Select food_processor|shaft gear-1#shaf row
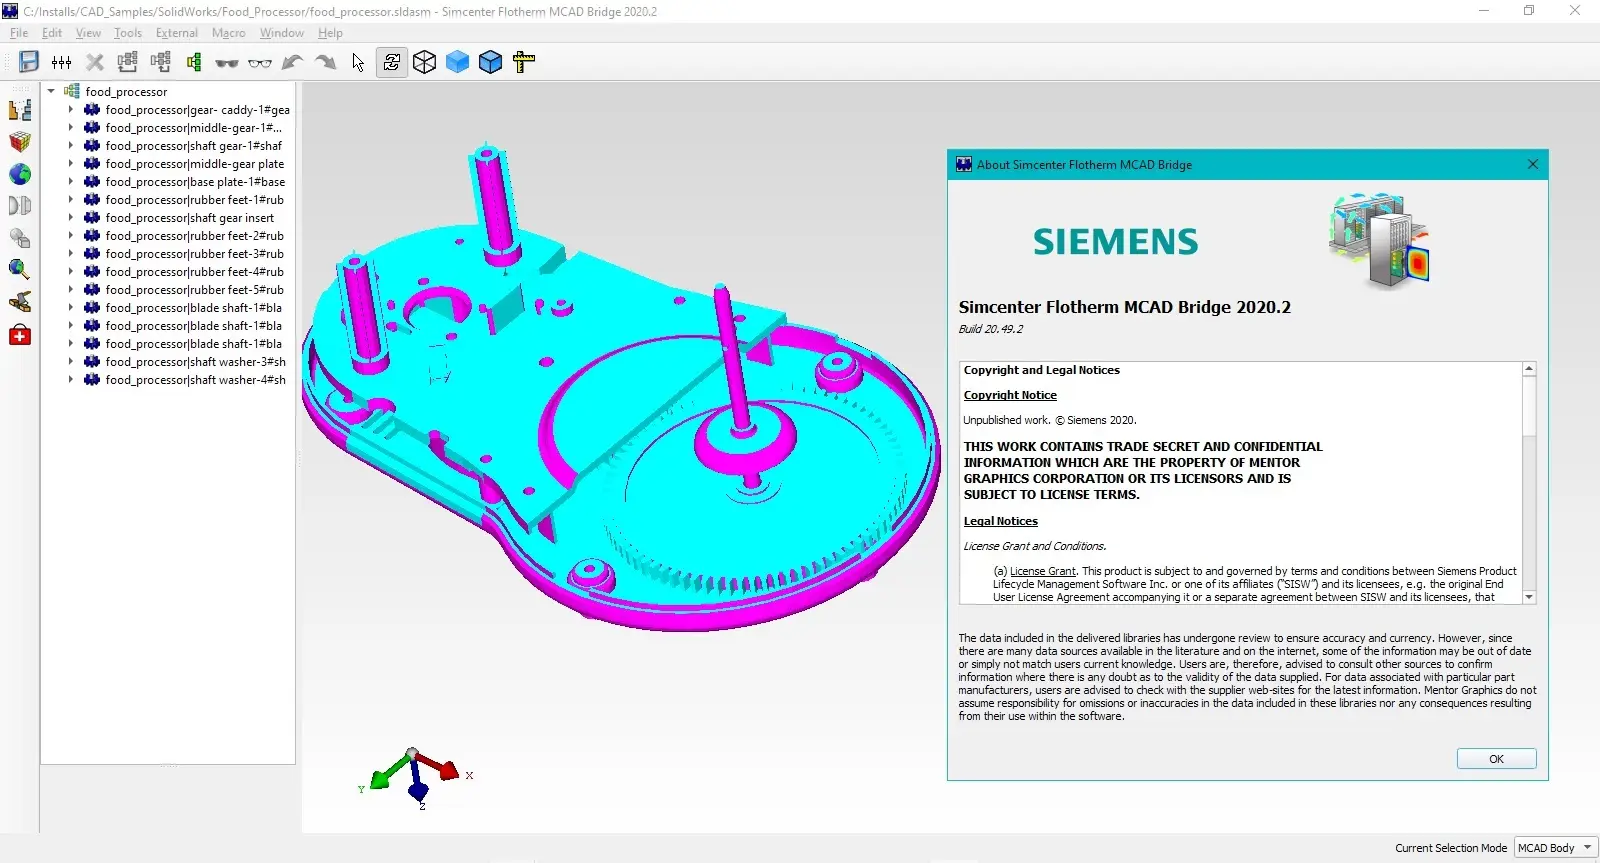The width and height of the screenshot is (1600, 863). 194,146
